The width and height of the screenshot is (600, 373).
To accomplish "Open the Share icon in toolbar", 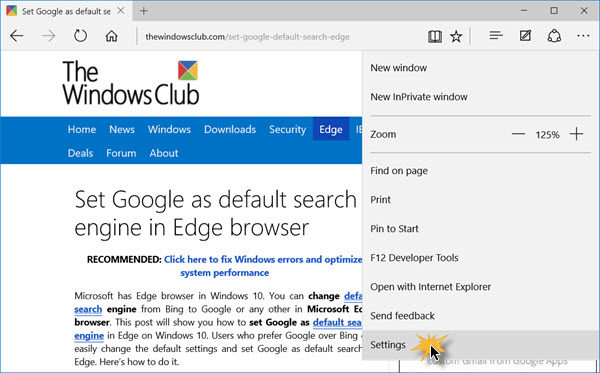I will tap(554, 36).
